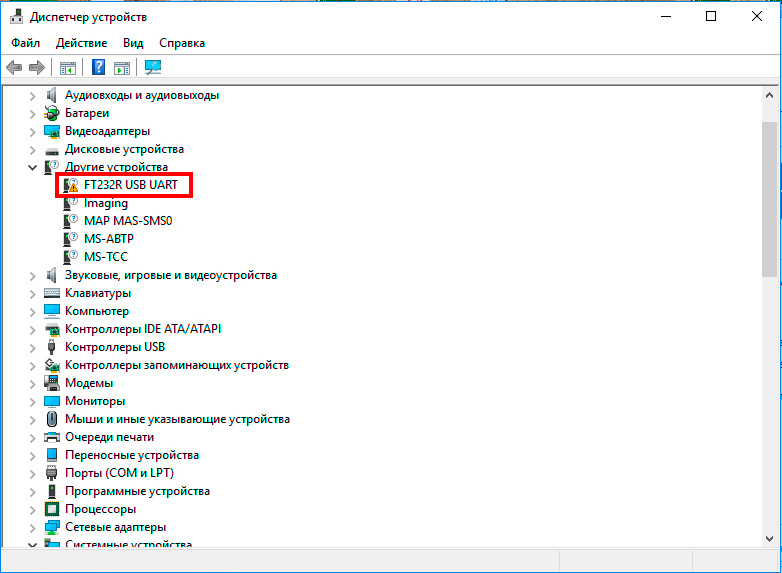
Task: Click the scan for hardware changes monitor icon
Action: click(x=153, y=67)
